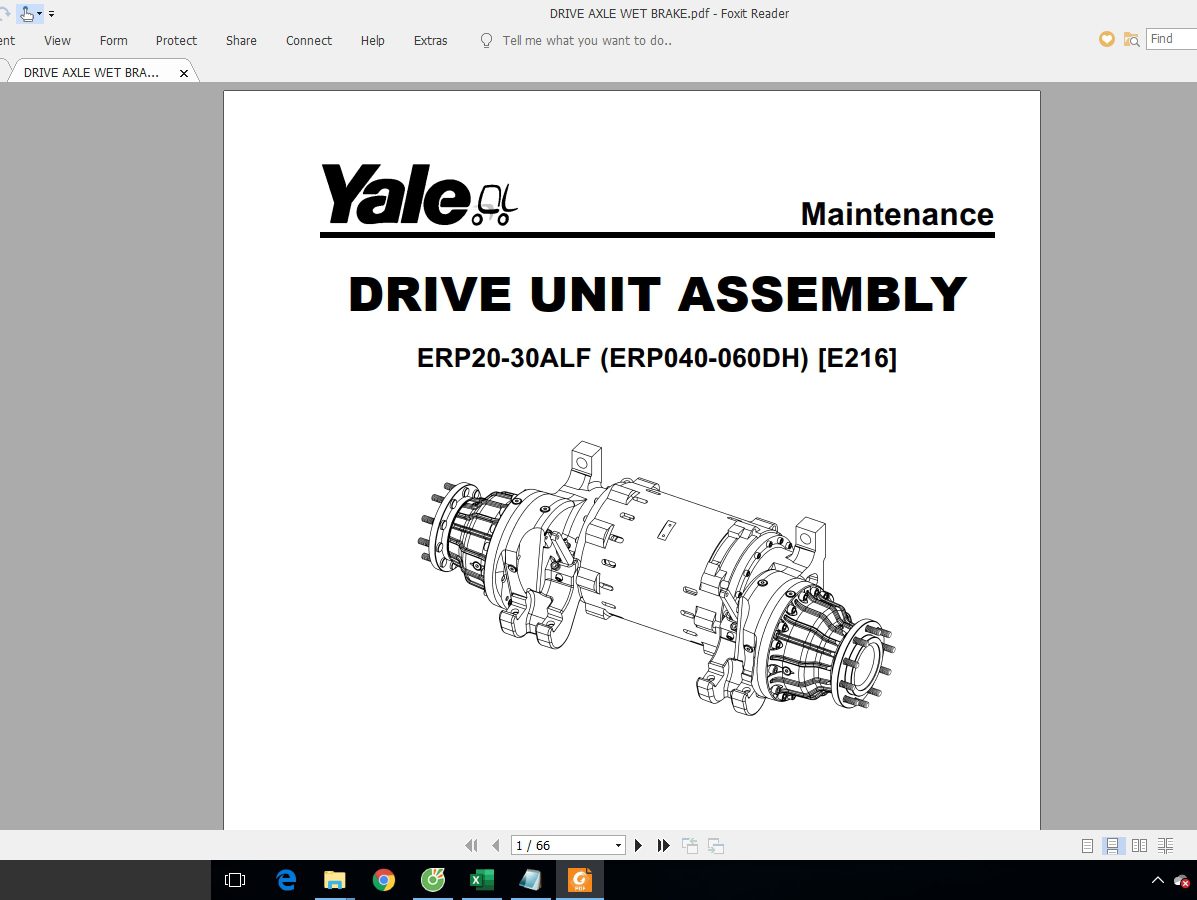Go to previous page button
This screenshot has height=900, width=1197.
point(496,845)
